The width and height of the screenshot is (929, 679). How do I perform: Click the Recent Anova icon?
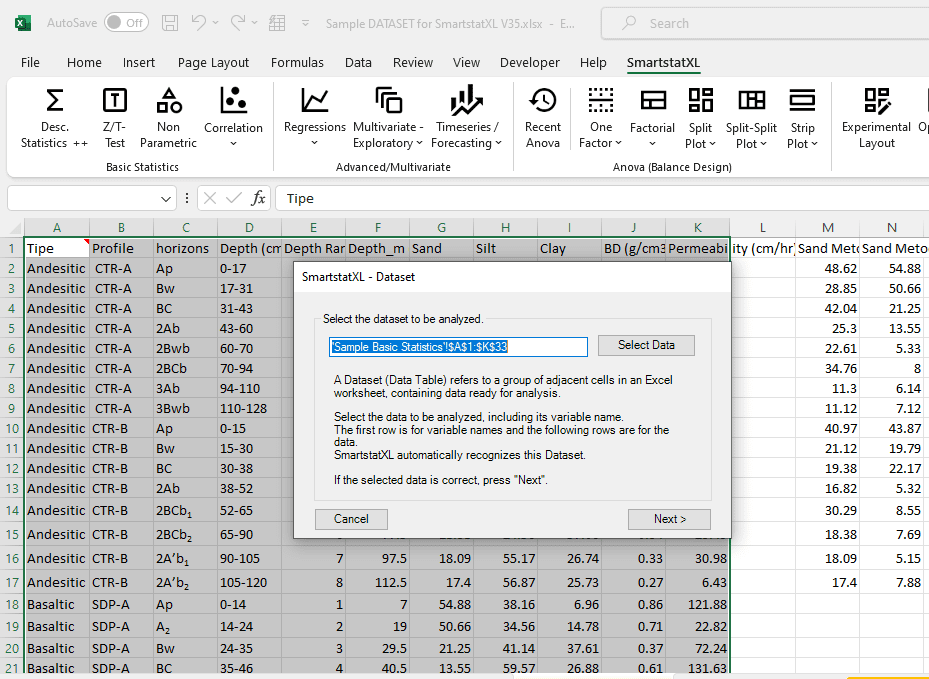[x=543, y=117]
